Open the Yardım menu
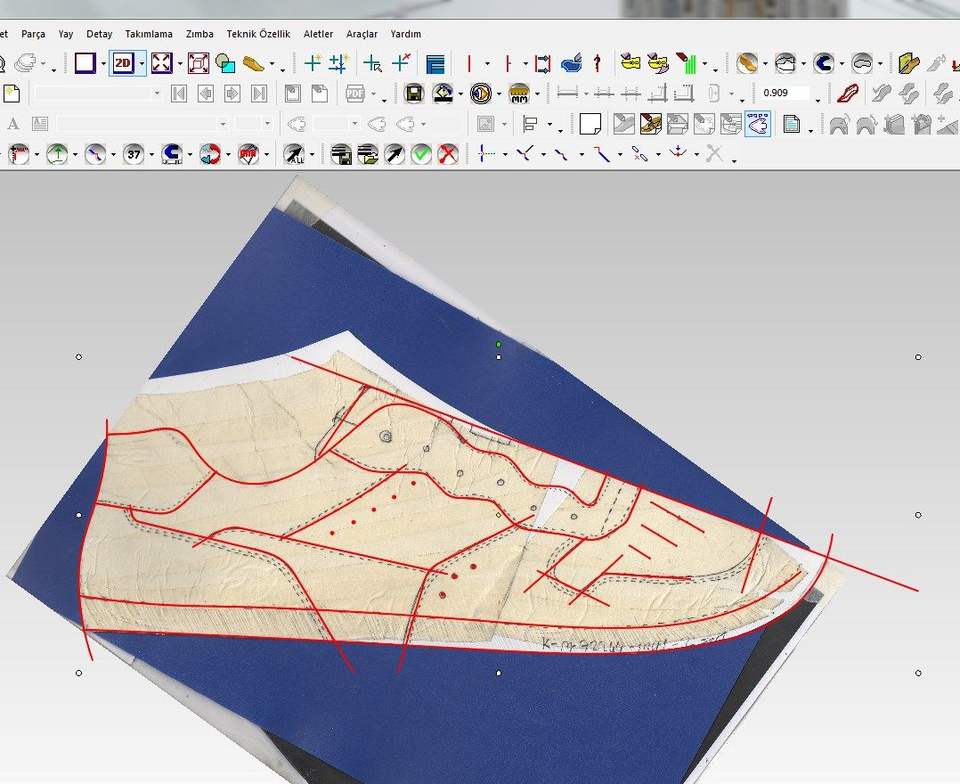The height and width of the screenshot is (784, 960). [x=405, y=34]
